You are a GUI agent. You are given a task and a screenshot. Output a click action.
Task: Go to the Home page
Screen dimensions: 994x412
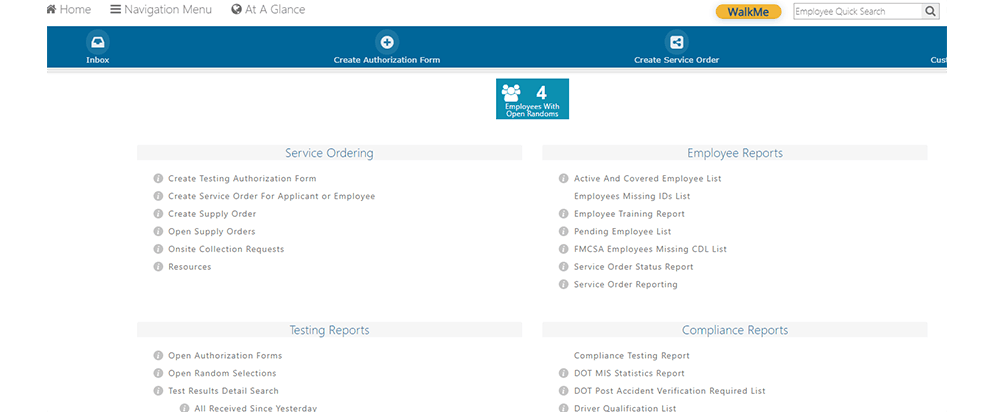(68, 10)
